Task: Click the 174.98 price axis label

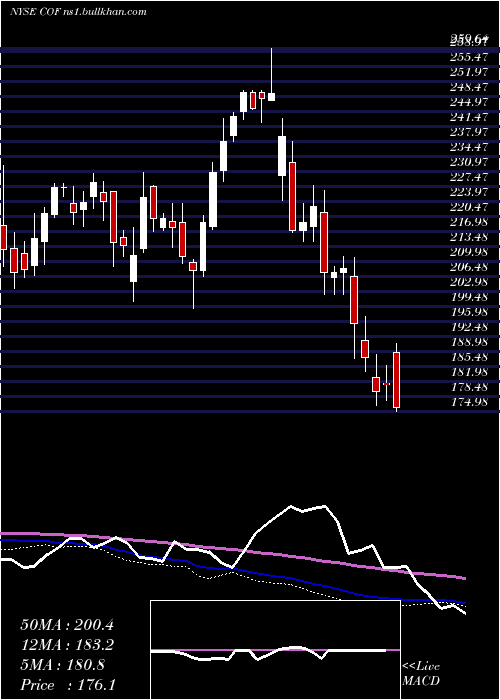Action: pyautogui.click(x=468, y=402)
